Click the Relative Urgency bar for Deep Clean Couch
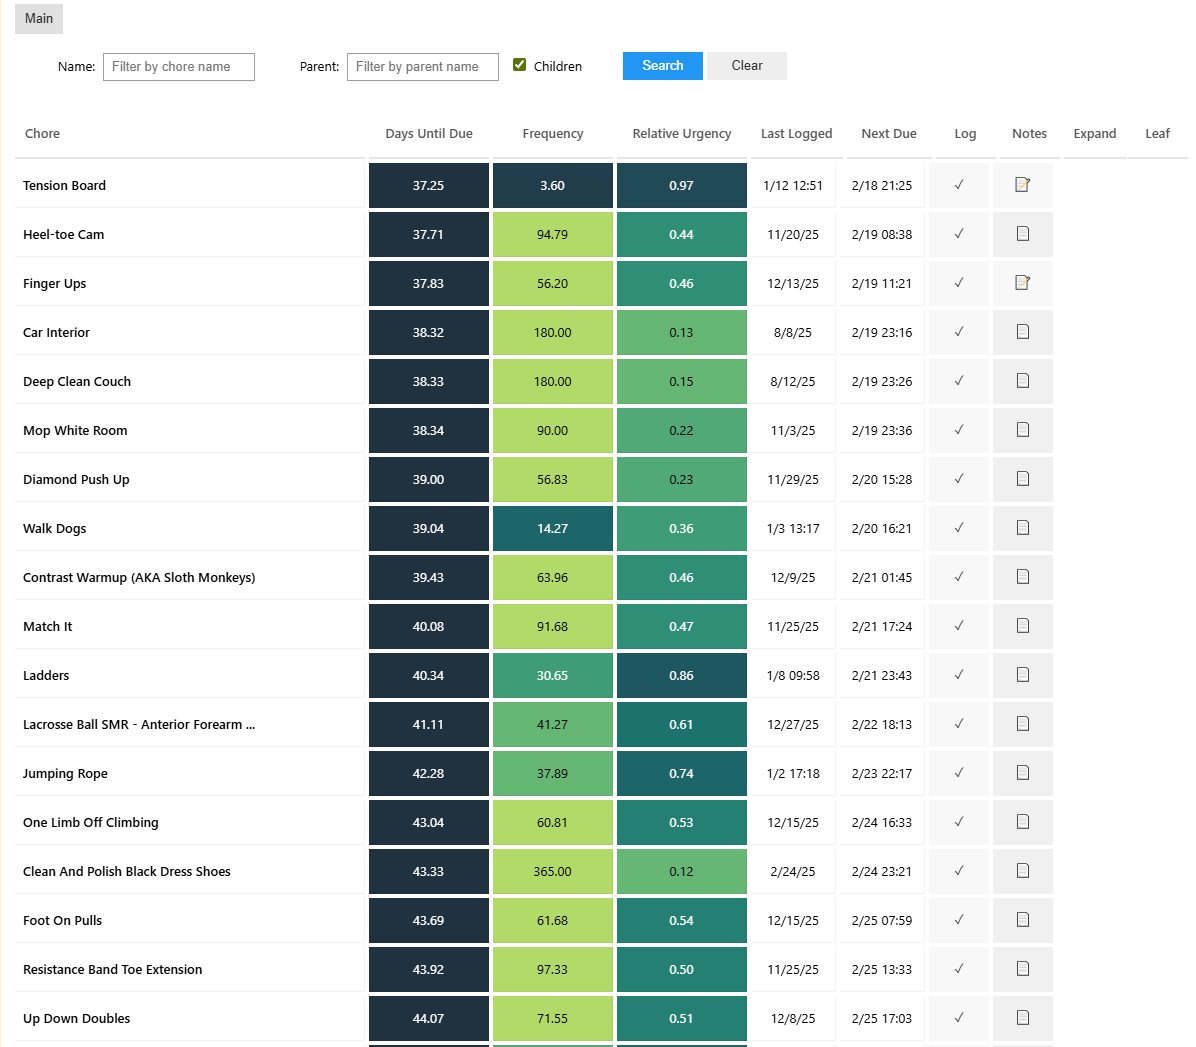 click(681, 381)
